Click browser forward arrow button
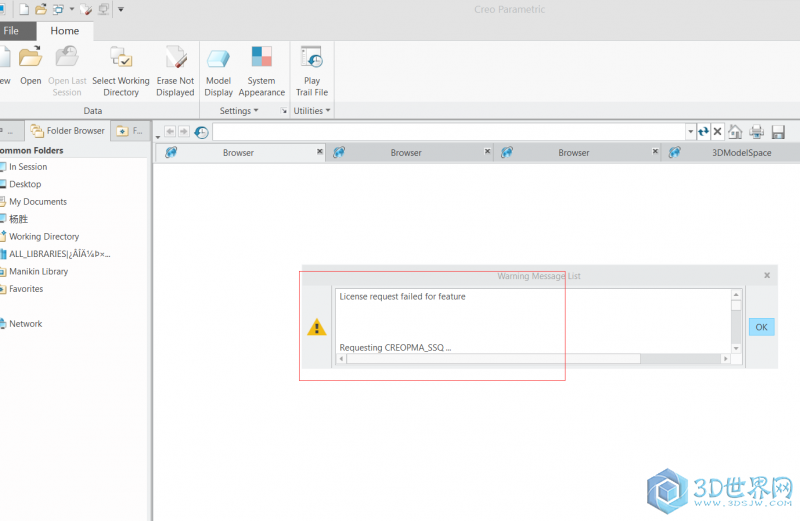This screenshot has height=521, width=800. pyautogui.click(x=184, y=132)
